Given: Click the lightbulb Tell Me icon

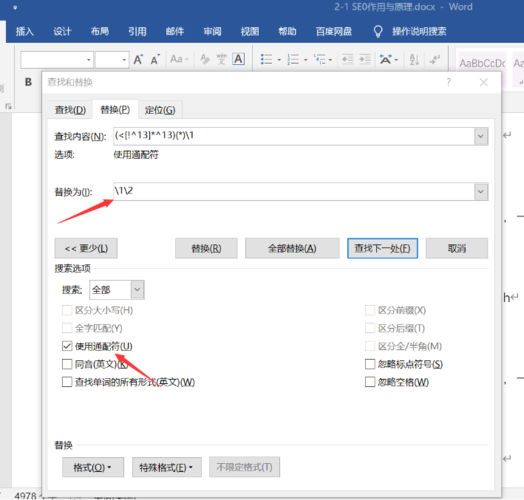Looking at the screenshot, I should coord(378,32).
